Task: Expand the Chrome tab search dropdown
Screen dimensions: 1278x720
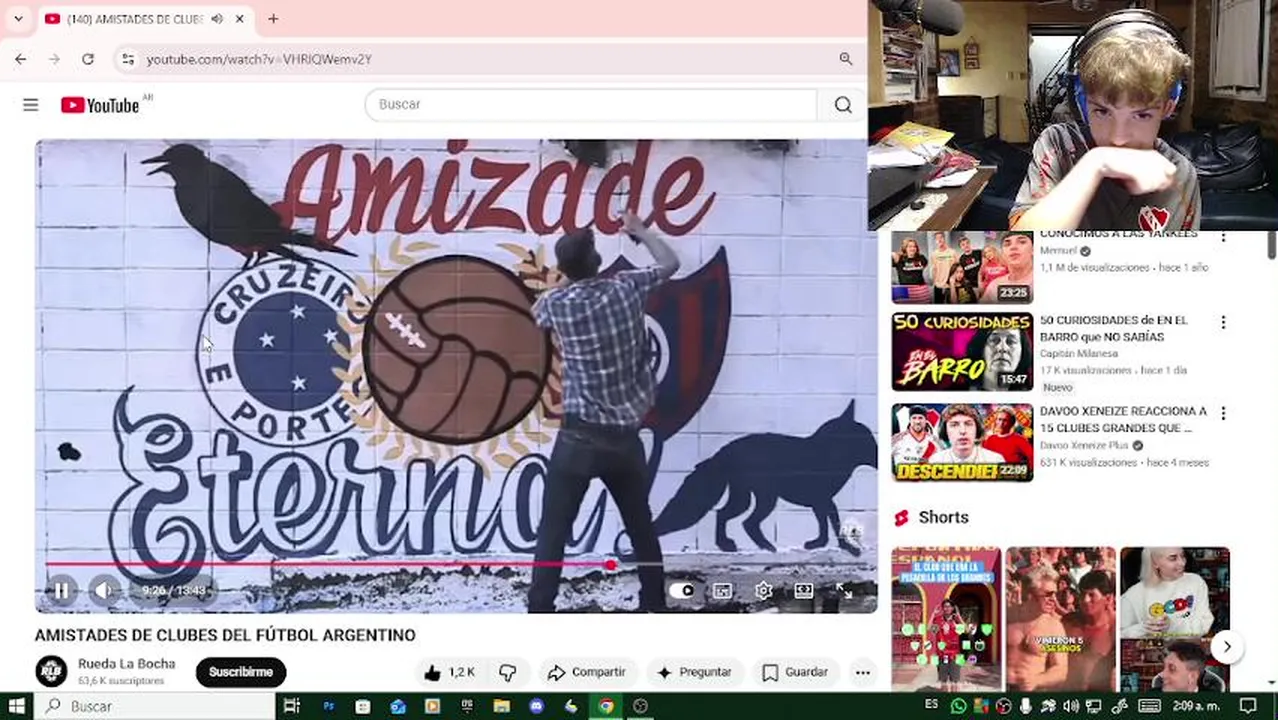Action: [18, 18]
